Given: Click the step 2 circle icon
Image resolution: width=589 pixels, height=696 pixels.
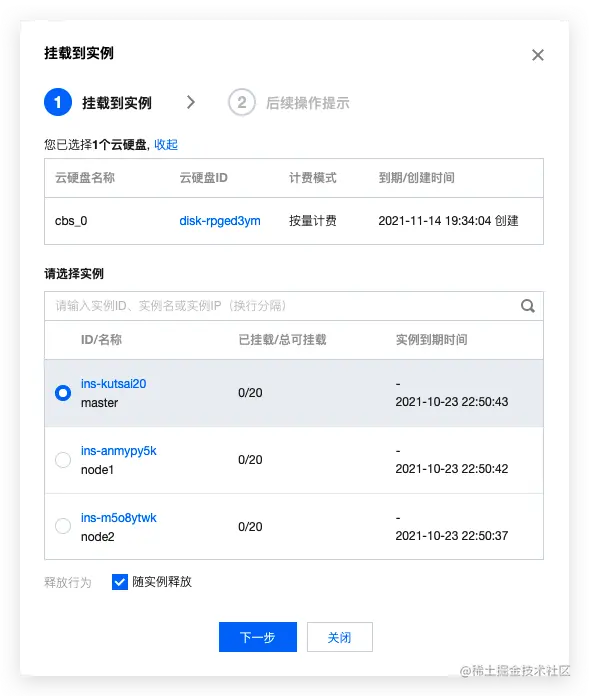Looking at the screenshot, I should [241, 102].
